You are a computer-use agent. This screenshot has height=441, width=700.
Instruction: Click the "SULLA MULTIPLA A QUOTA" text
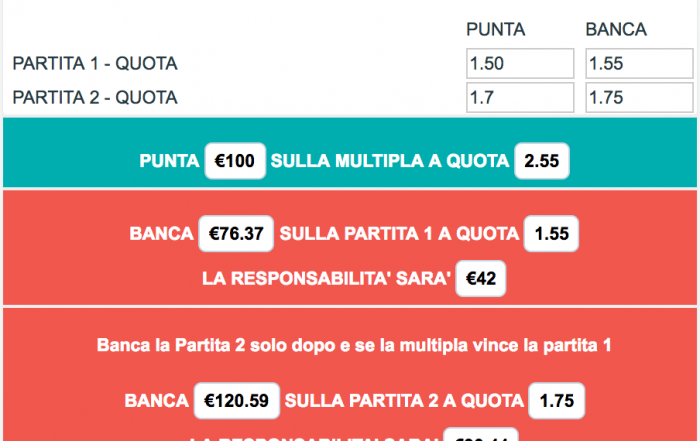tap(389, 161)
